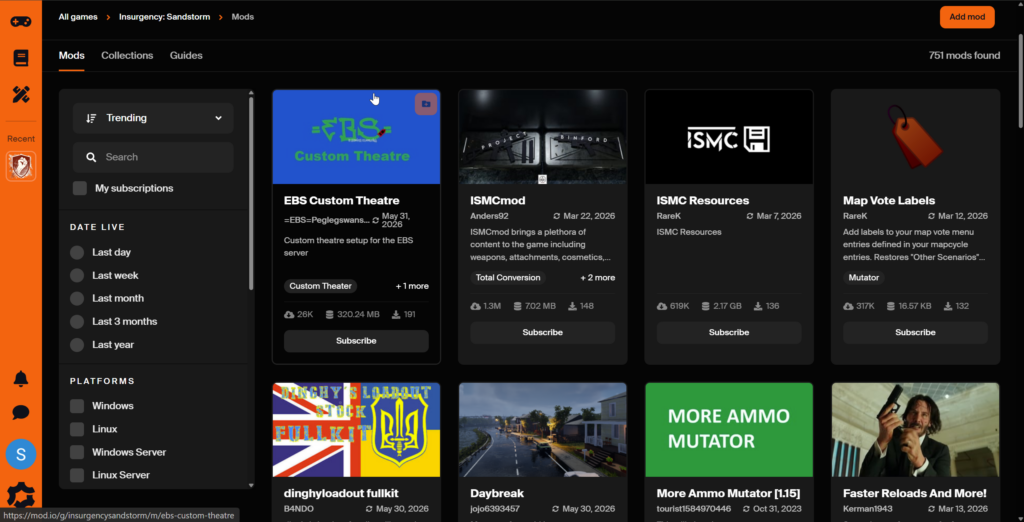The height and width of the screenshot is (522, 1024).
Task: Check the Windows platform filter
Action: tap(77, 406)
